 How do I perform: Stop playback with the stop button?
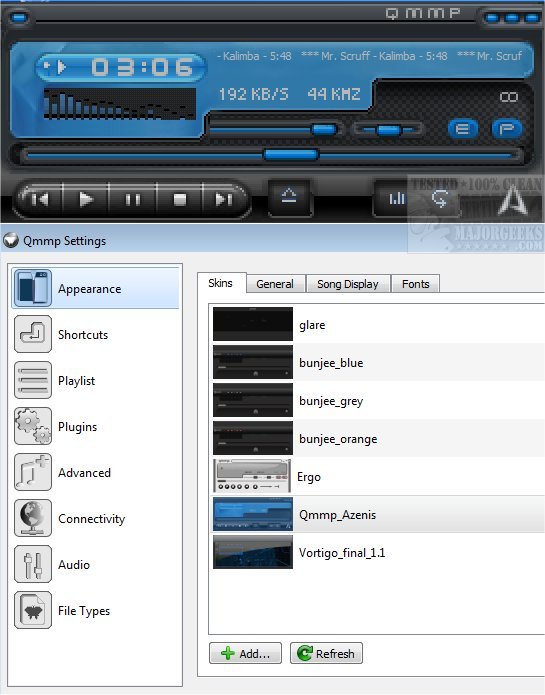(x=179, y=199)
